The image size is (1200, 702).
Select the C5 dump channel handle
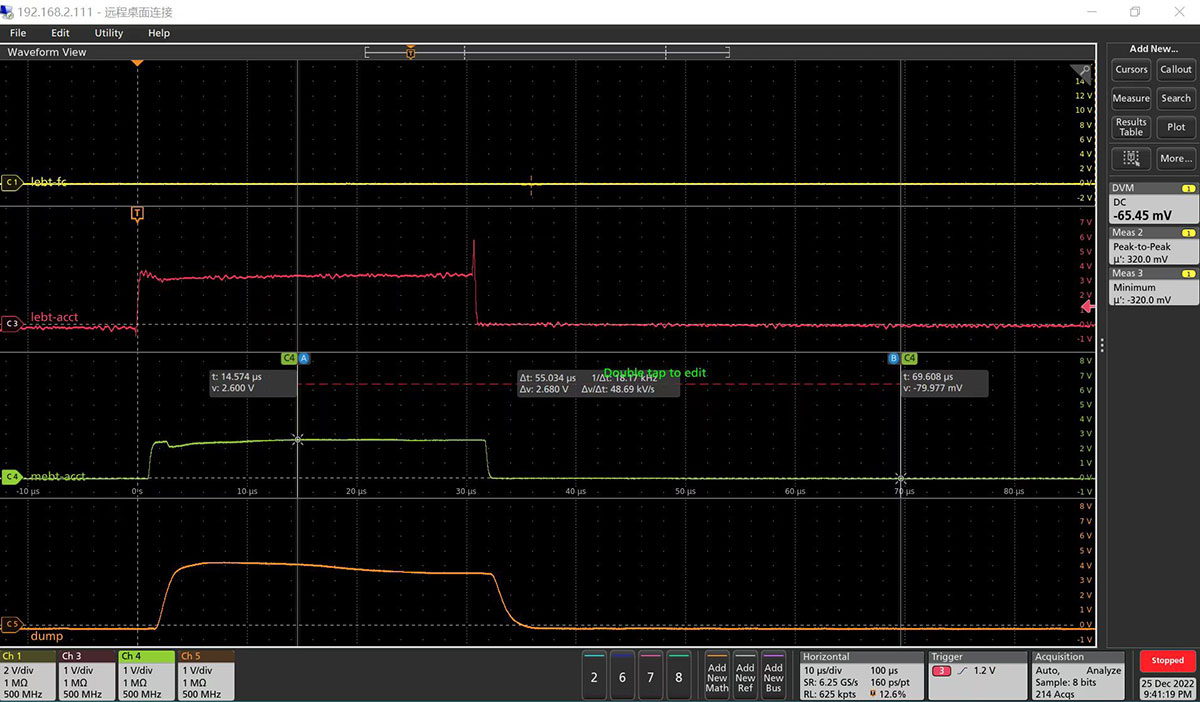[x=12, y=625]
